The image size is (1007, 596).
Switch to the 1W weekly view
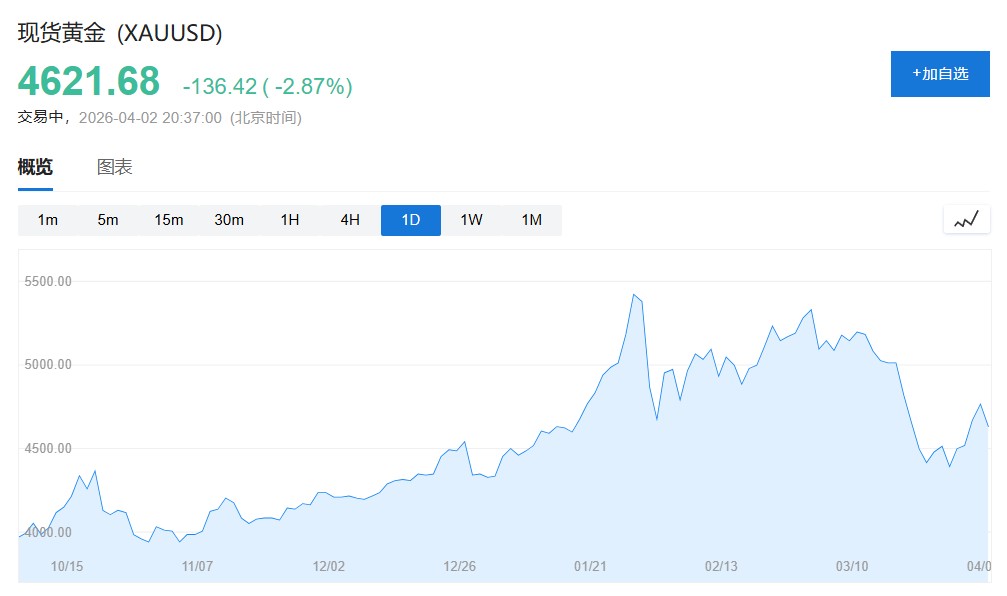pos(471,220)
